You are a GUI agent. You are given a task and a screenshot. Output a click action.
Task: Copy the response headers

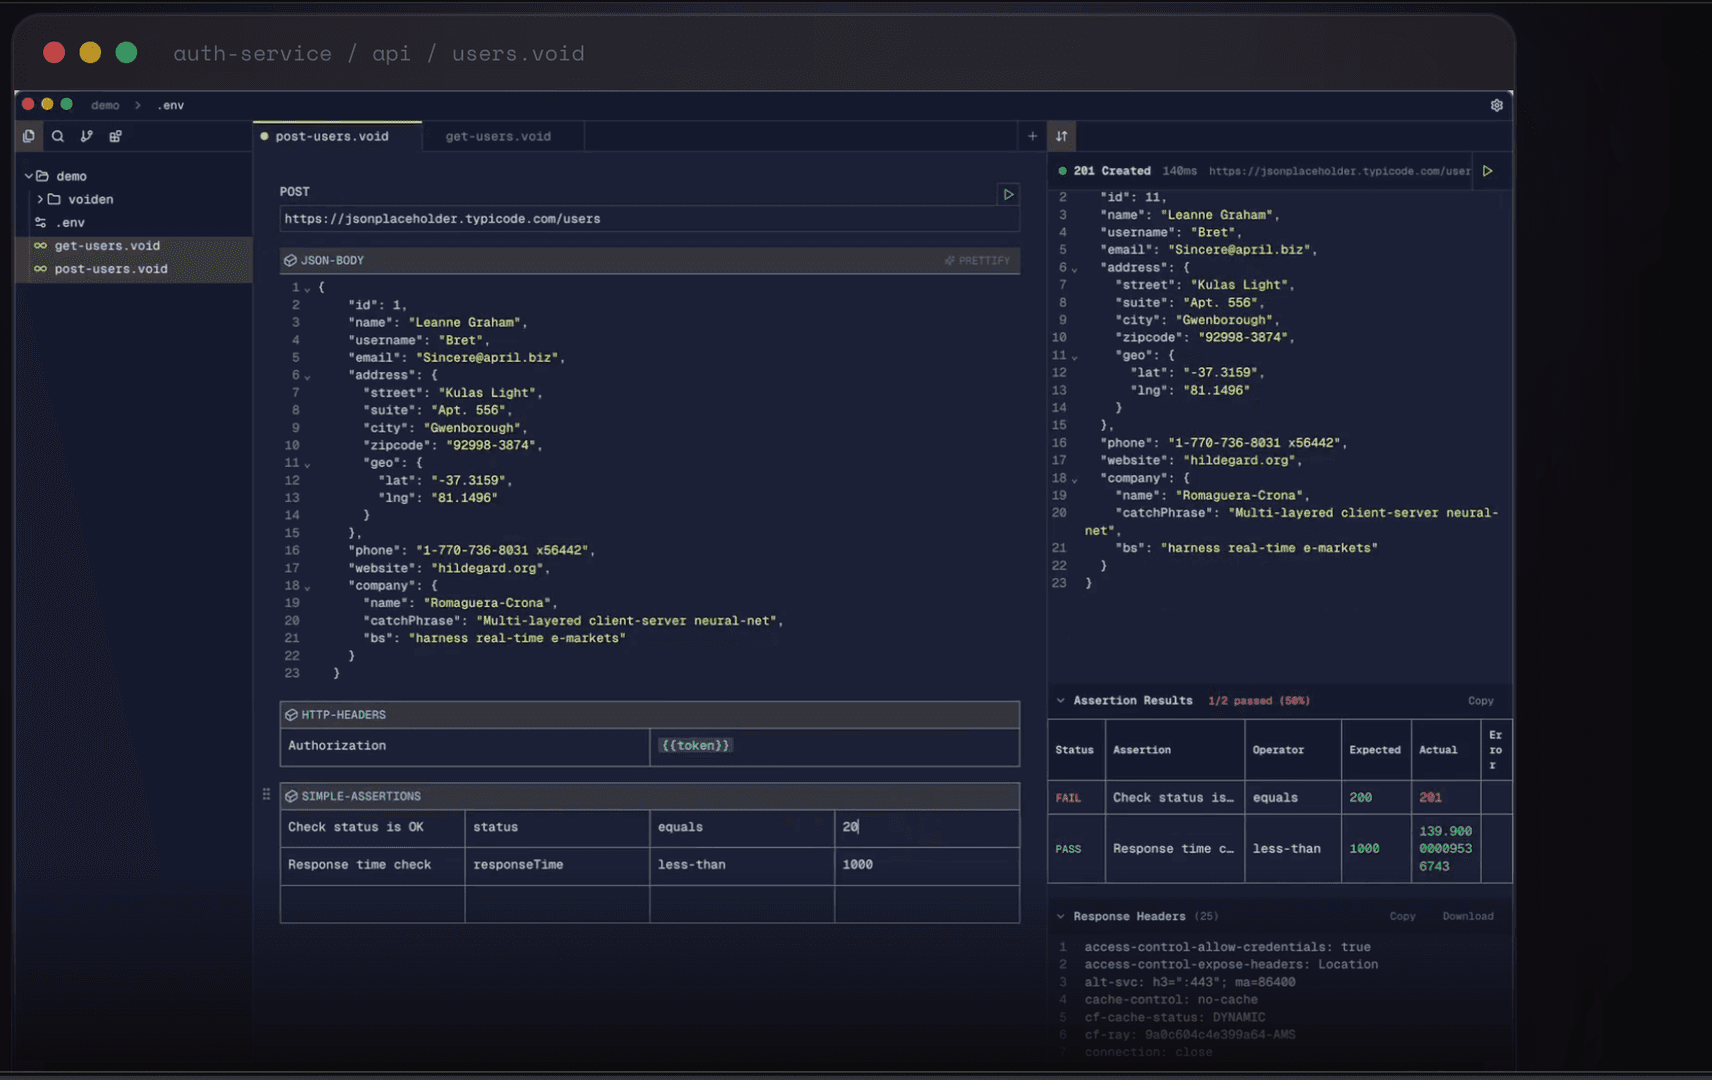point(1402,916)
